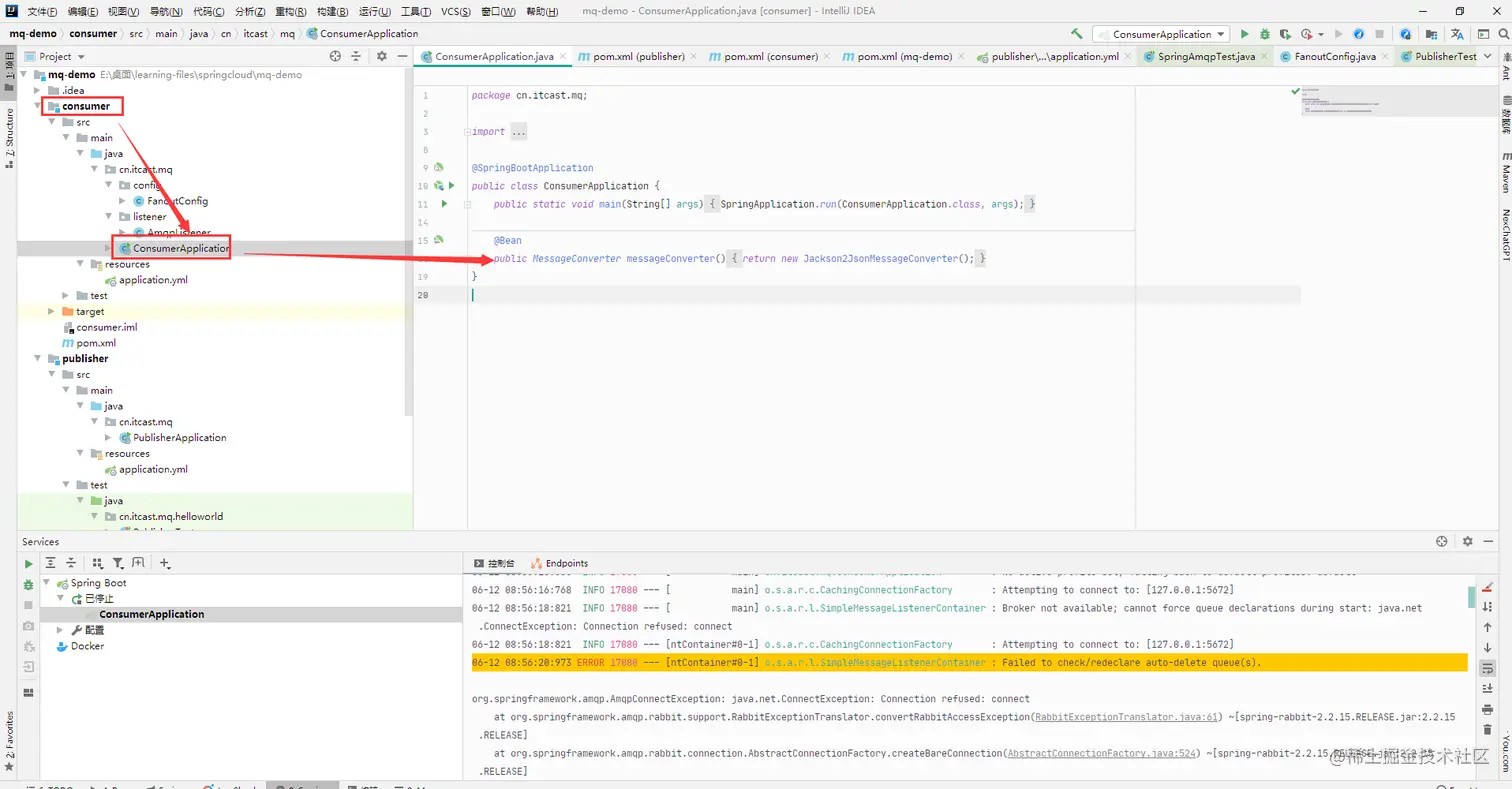
Task: Open the 重构(R) menu
Action: pos(291,11)
